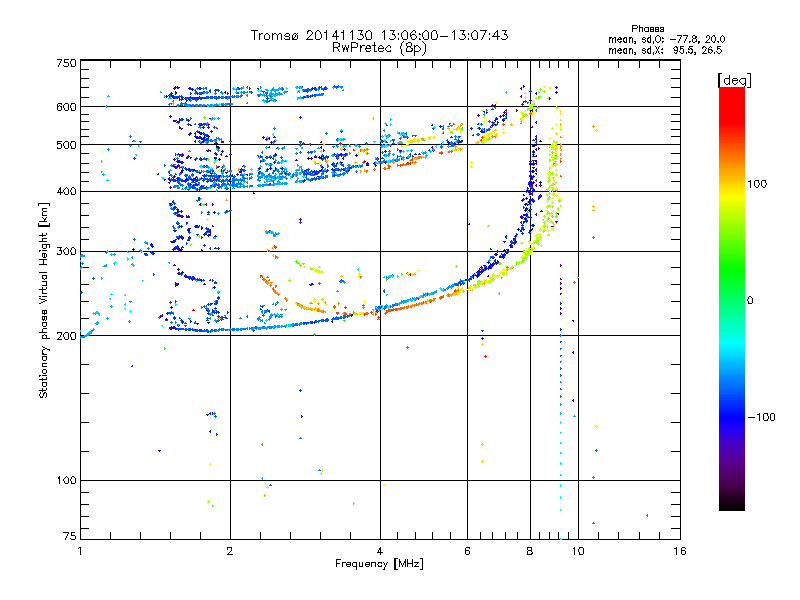Screen dimensions: 800x600
Task: Click the x-axis tick label '2'
Action: point(230,551)
